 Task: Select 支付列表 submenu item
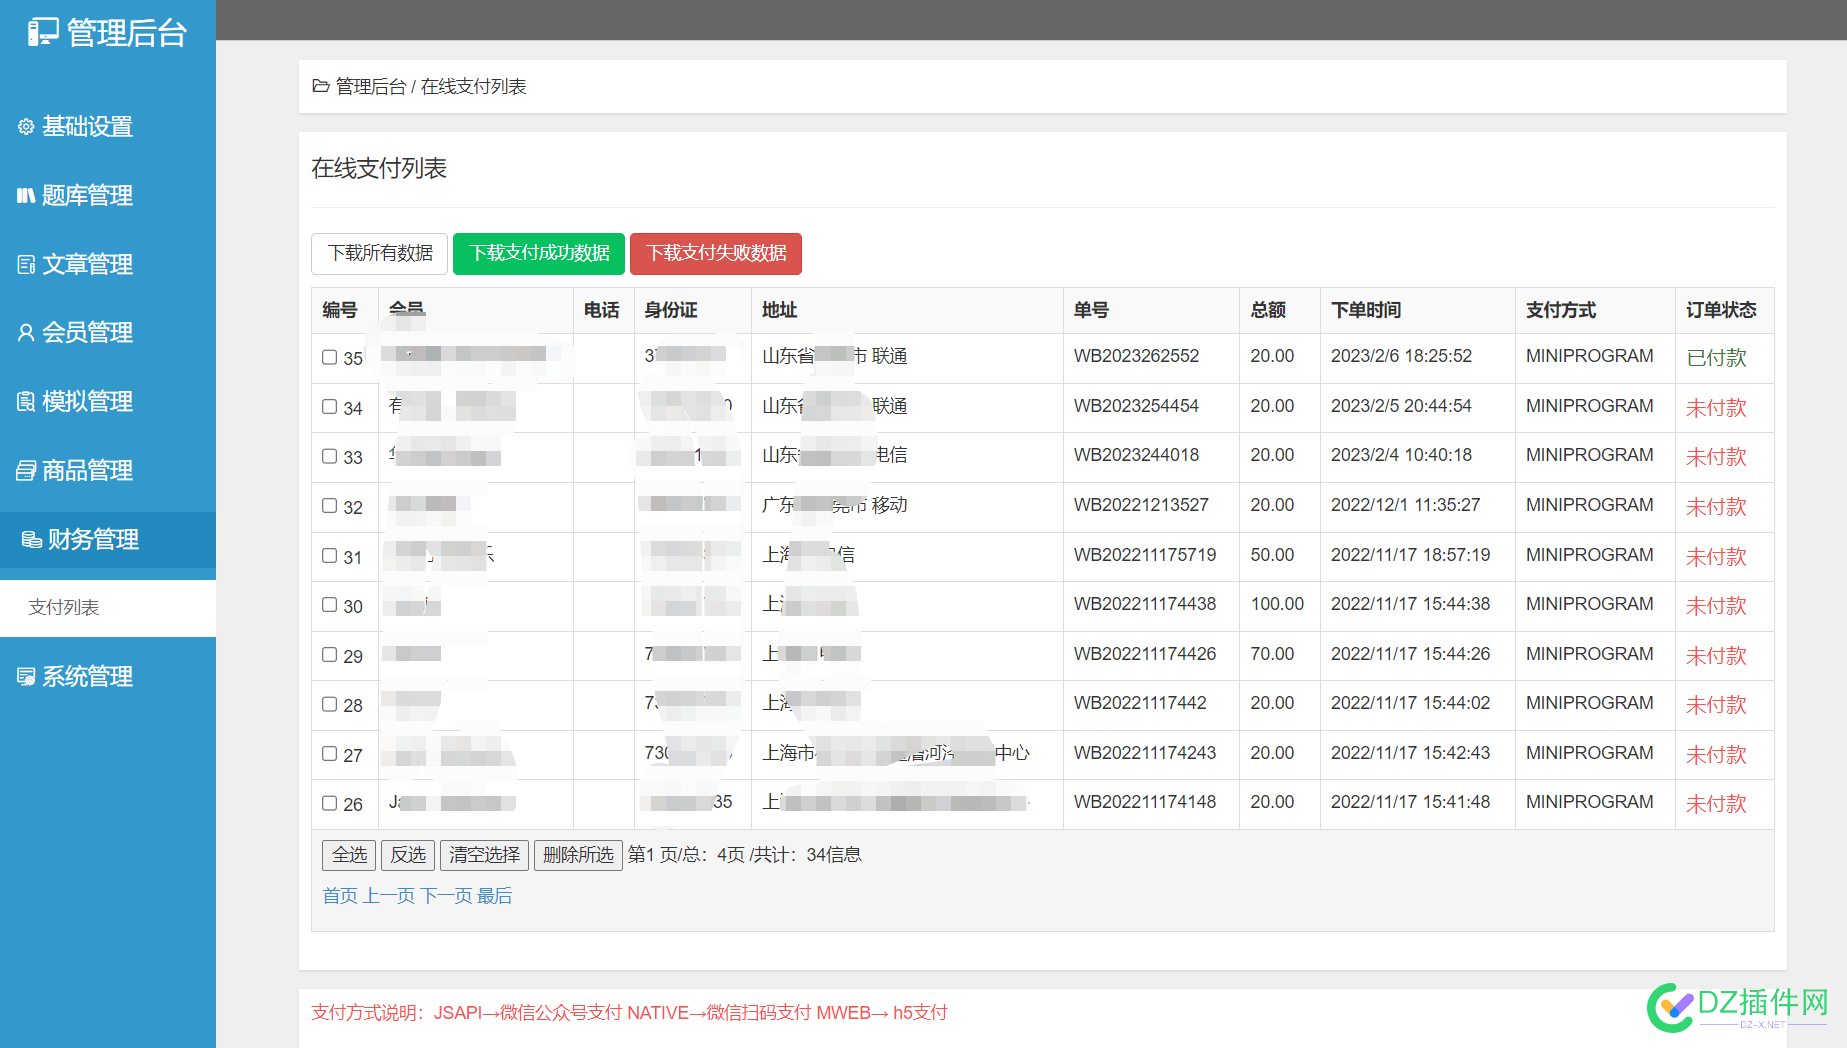pos(108,607)
